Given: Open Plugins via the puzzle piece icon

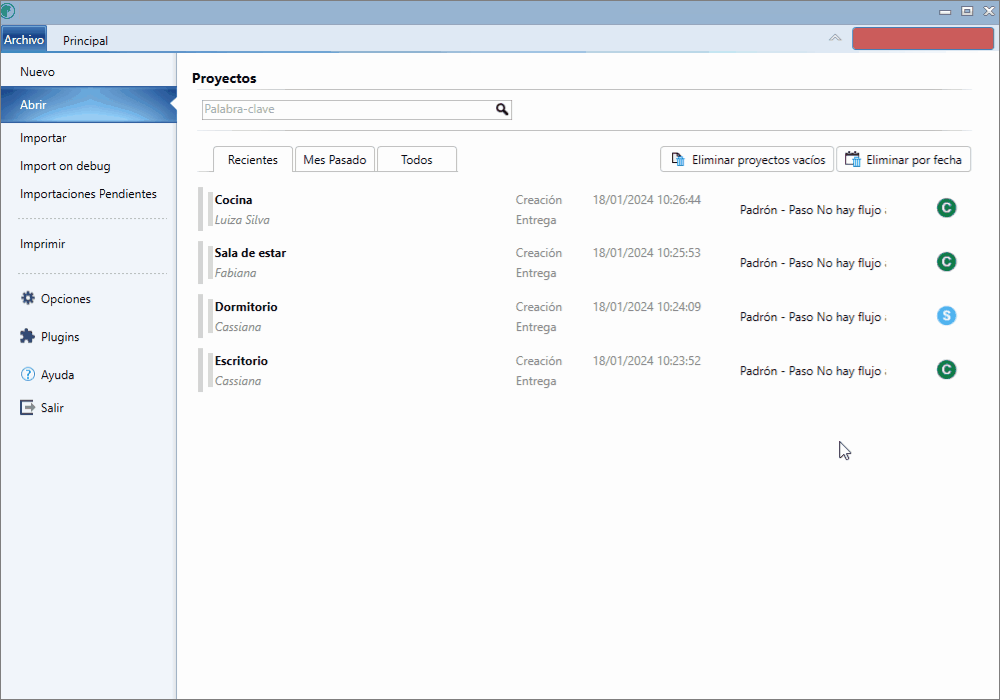Looking at the screenshot, I should 28,337.
